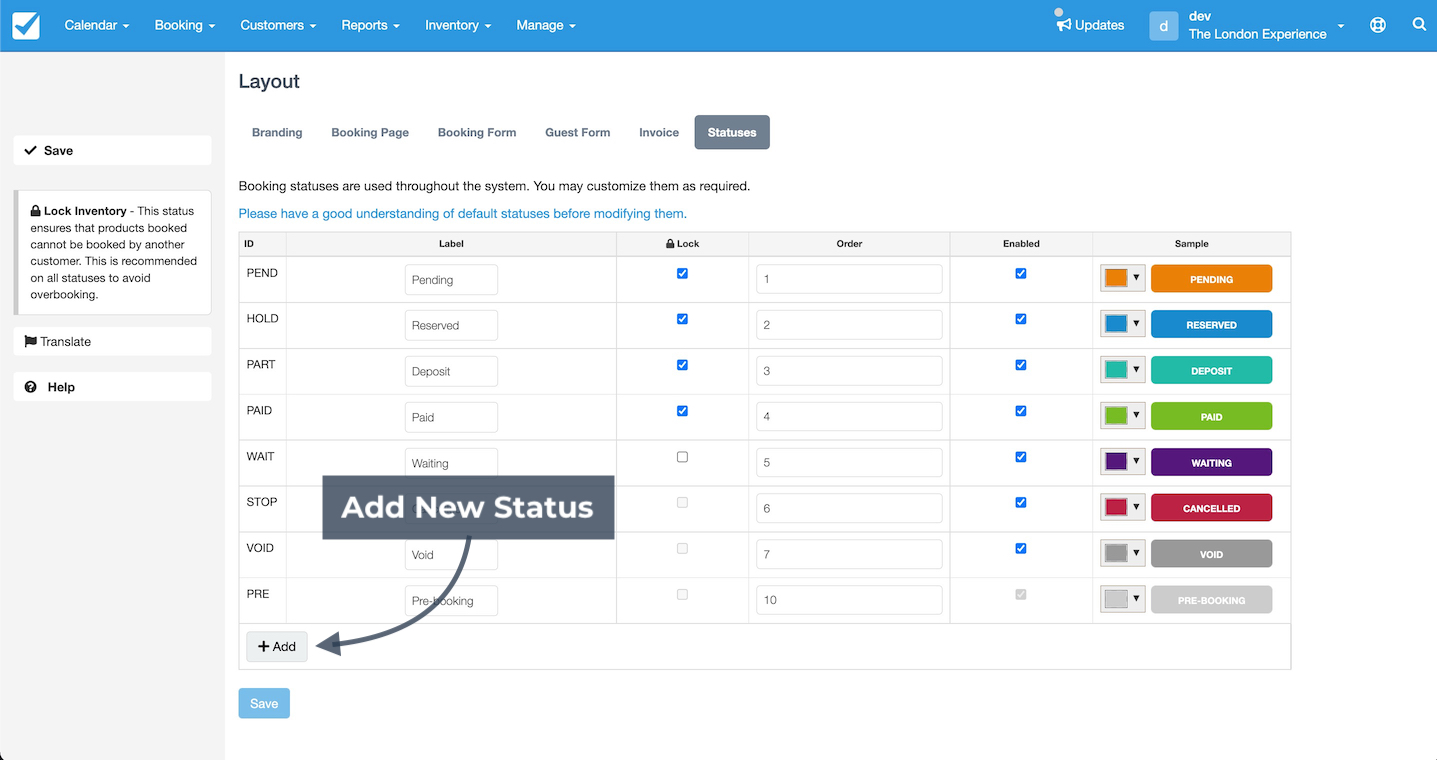Switch to the Booking Page tab

[x=370, y=132]
